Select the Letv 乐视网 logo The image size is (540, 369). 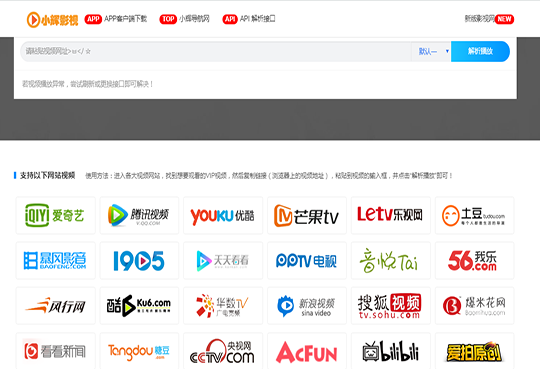[x=391, y=215]
